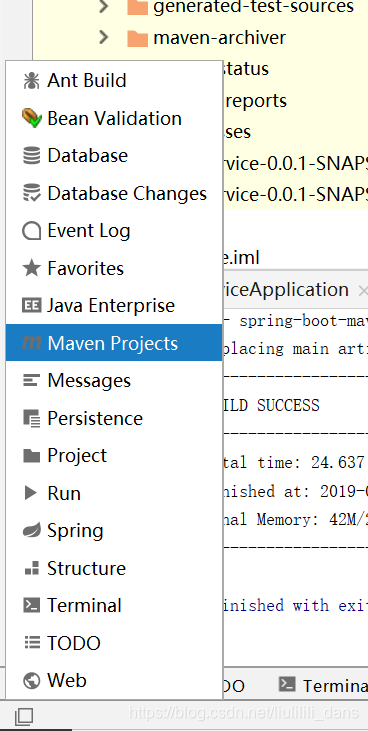Close the run tab ending in Application

coord(362,291)
